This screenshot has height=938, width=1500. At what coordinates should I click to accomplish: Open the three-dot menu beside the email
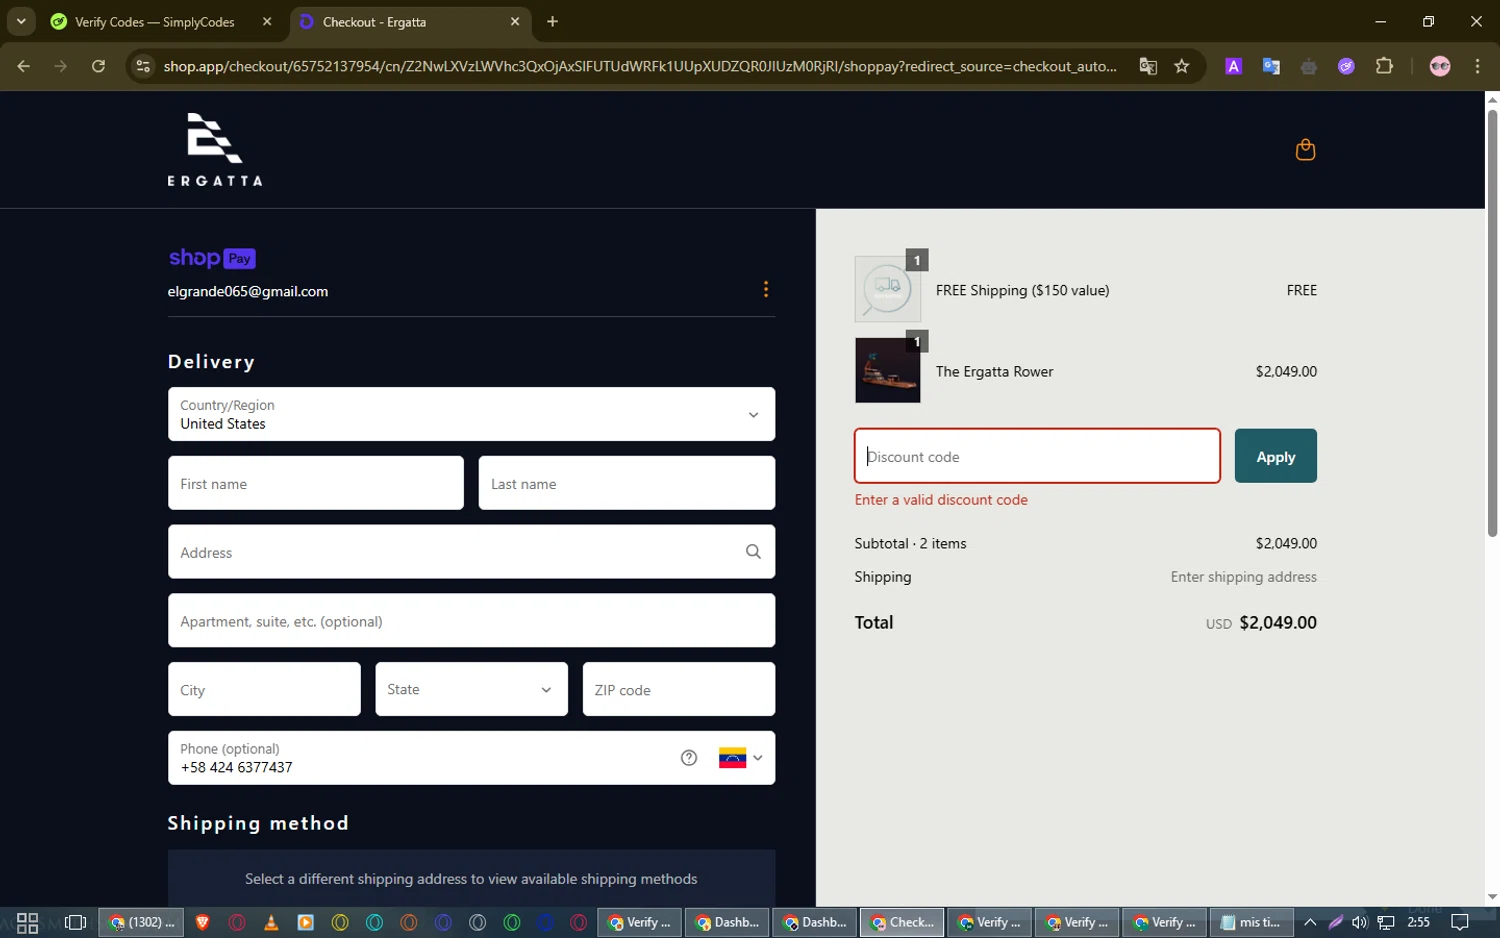pyautogui.click(x=766, y=289)
